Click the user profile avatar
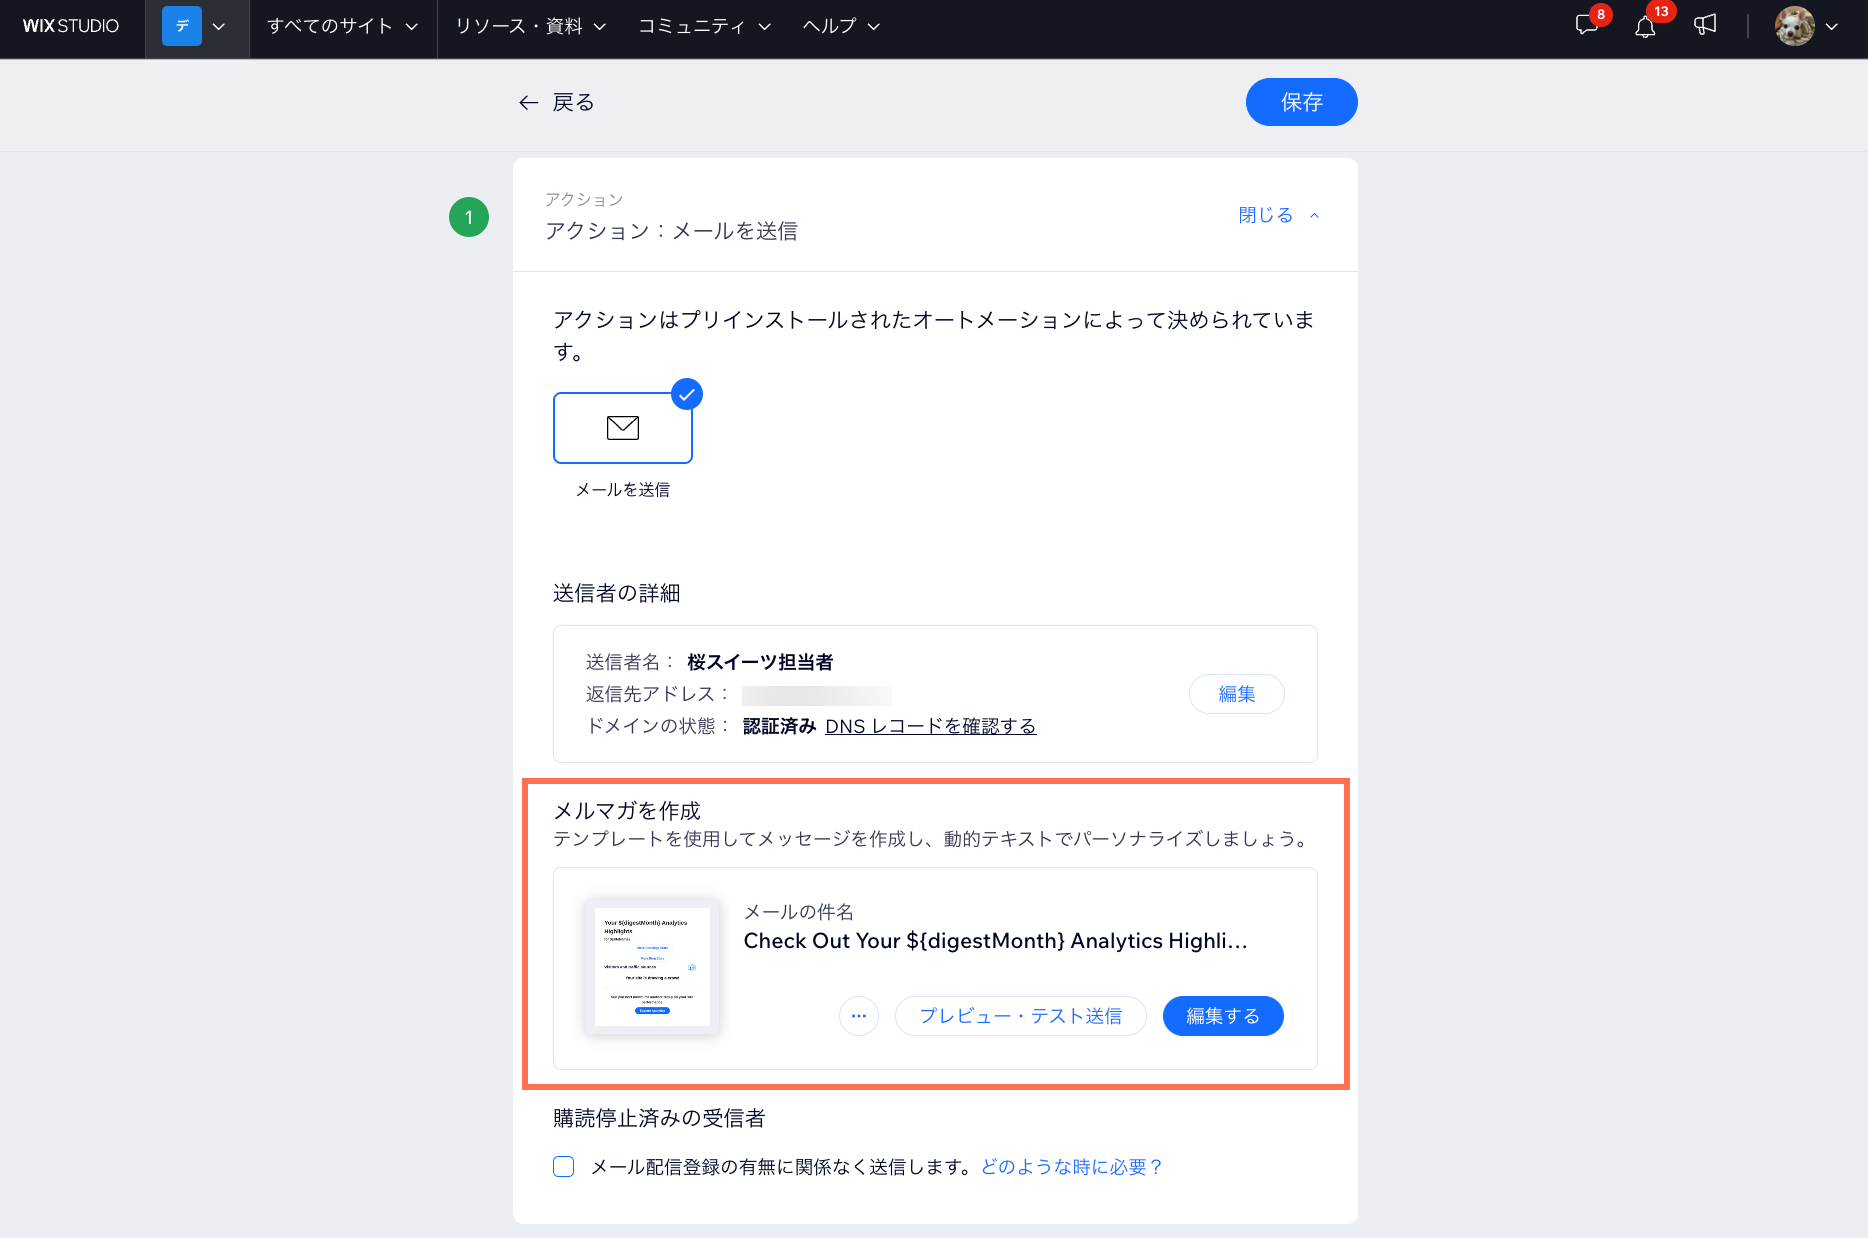Screen dimensions: 1868x1238 pyautogui.click(x=1795, y=26)
